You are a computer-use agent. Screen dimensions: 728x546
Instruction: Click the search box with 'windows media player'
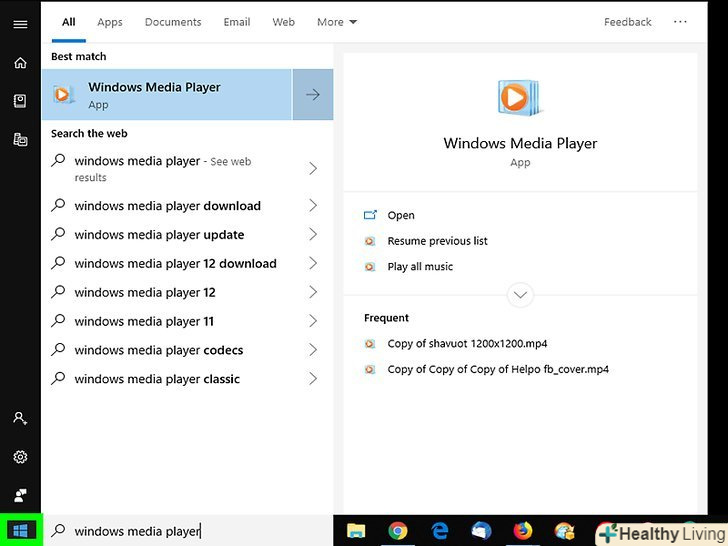tap(190, 531)
